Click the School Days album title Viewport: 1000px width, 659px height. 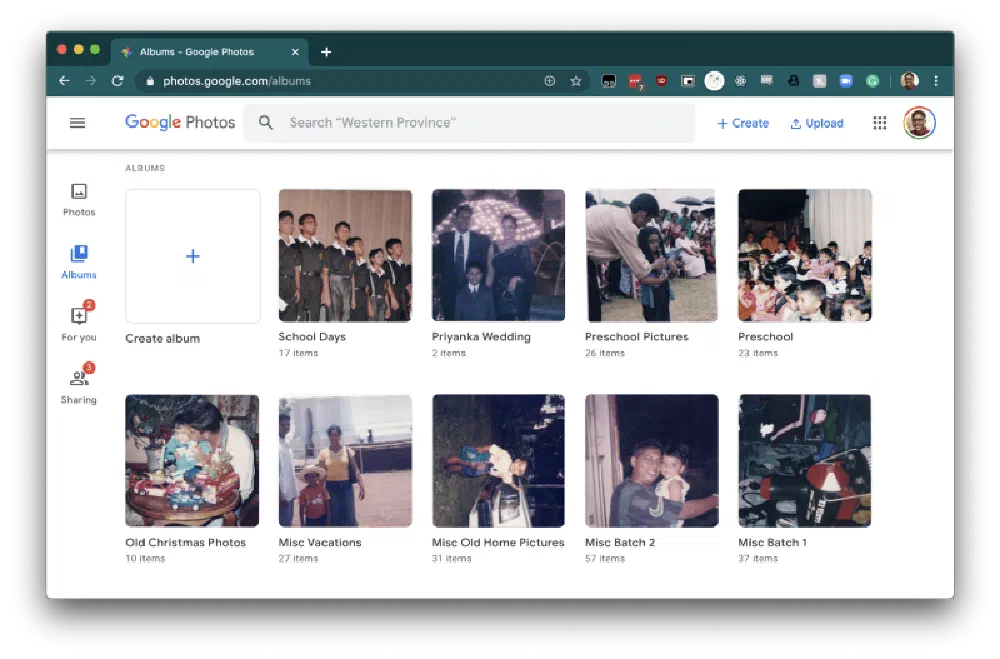312,336
